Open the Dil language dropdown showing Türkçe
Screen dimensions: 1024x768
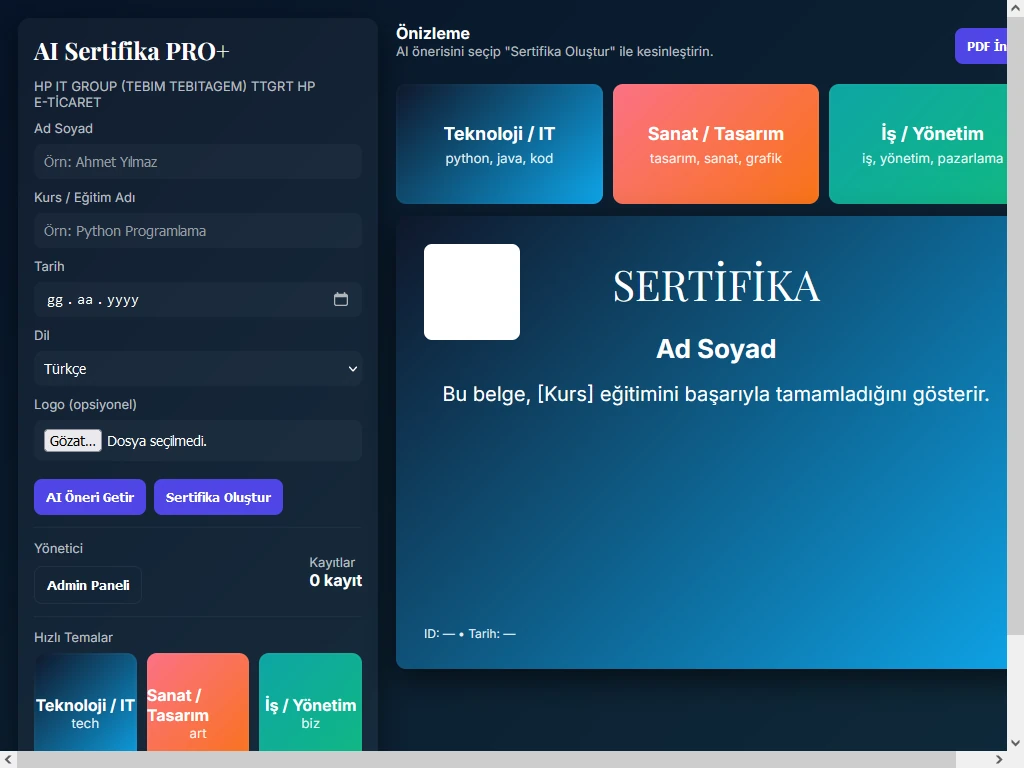197,369
